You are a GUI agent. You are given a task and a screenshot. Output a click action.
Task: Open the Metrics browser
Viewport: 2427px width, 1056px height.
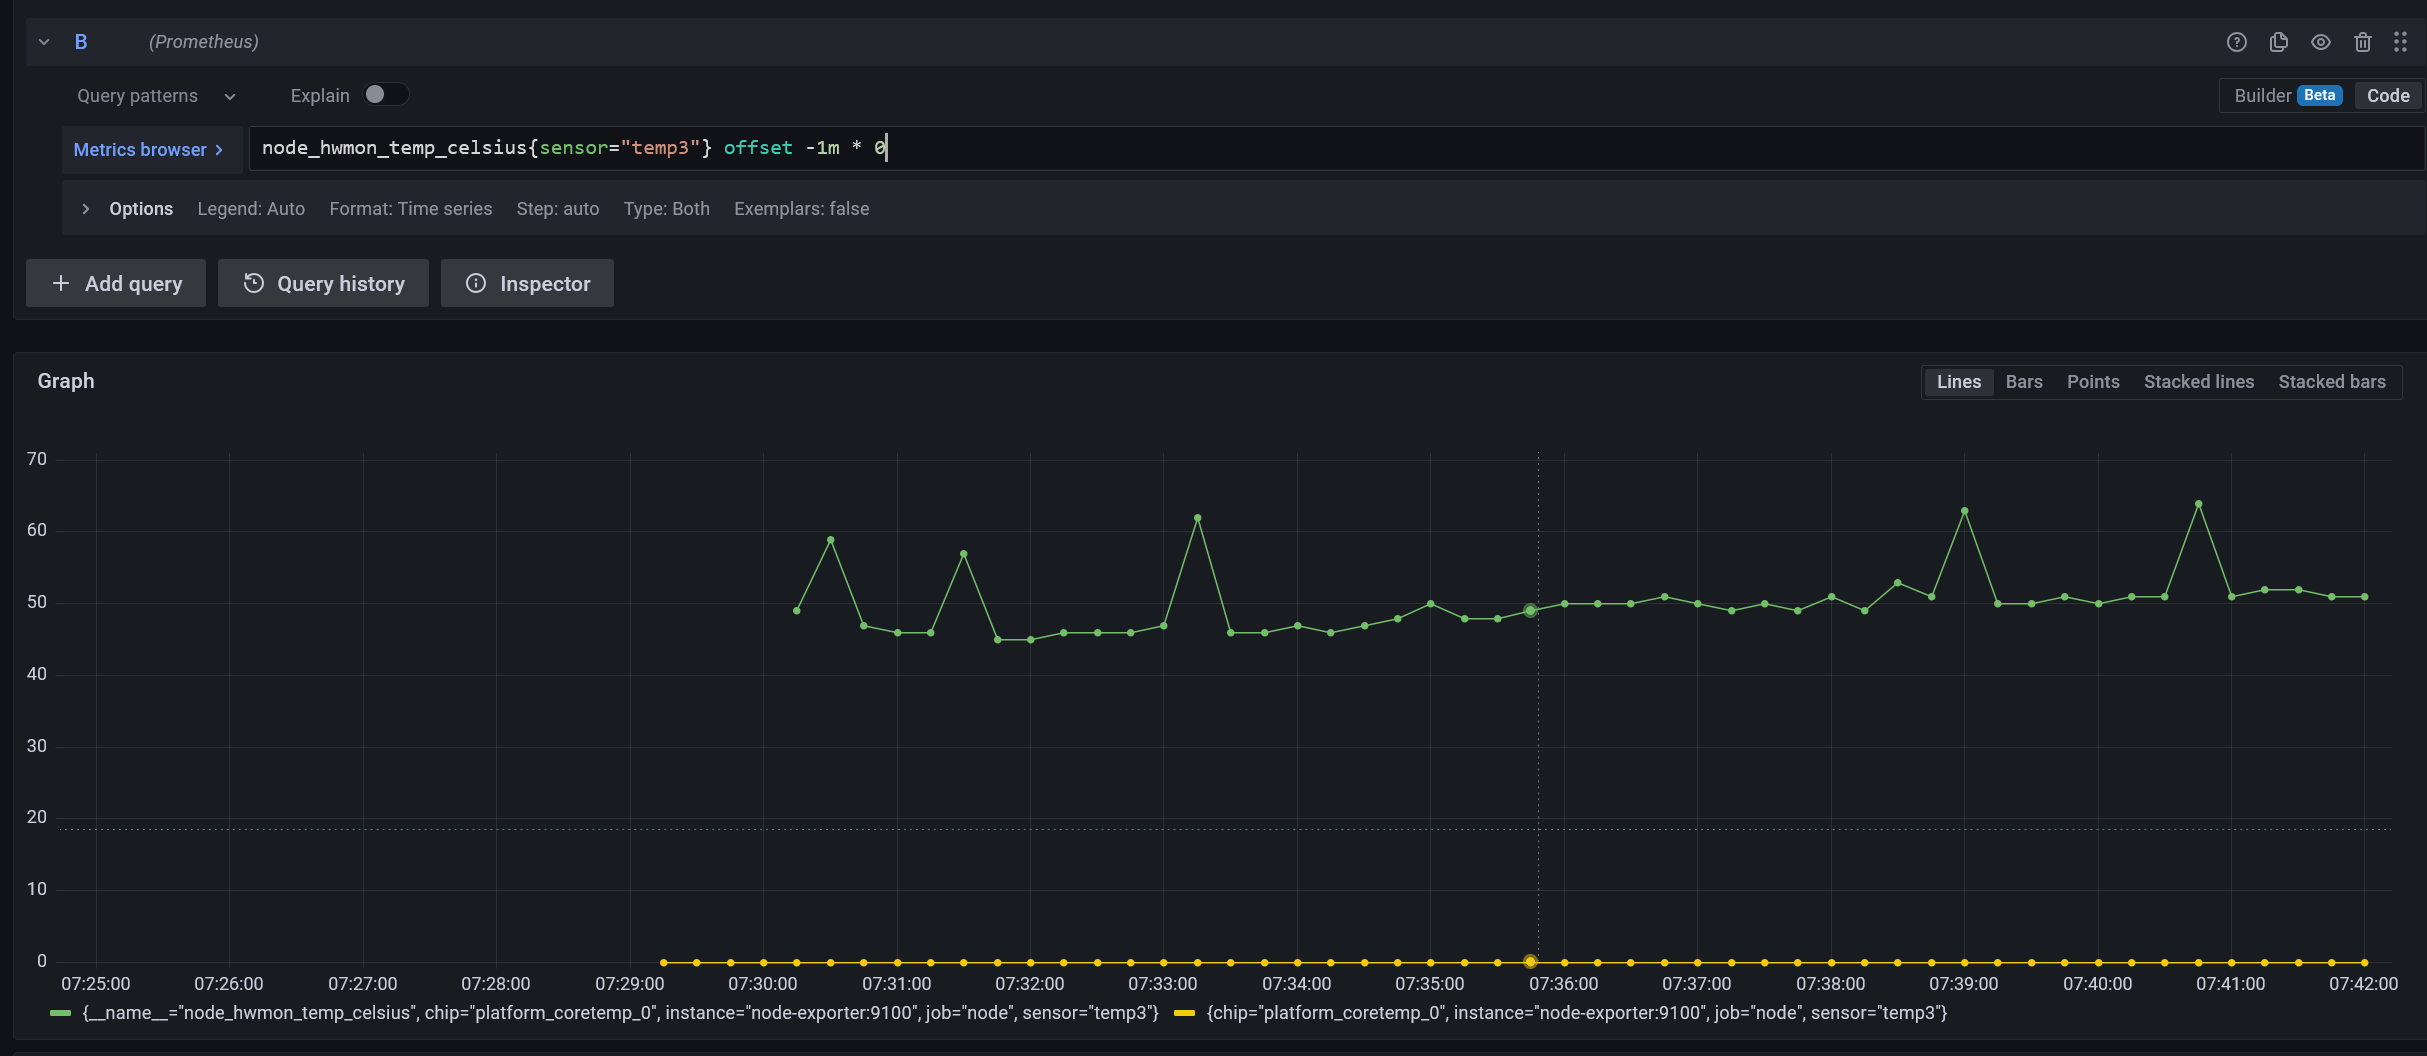[x=148, y=149]
